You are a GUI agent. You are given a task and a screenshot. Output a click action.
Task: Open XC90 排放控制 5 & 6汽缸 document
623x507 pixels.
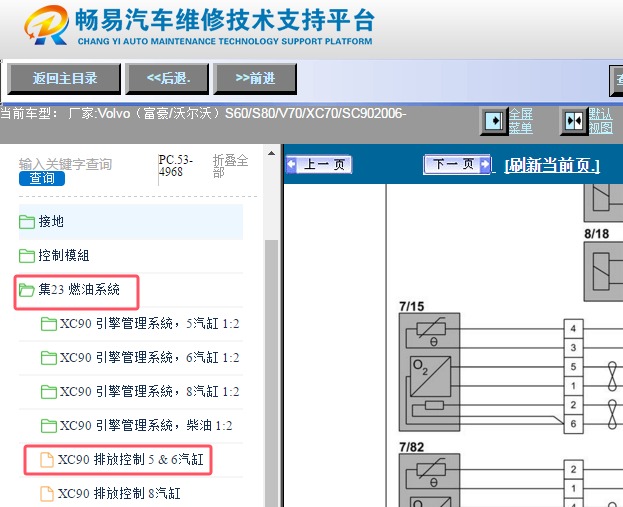pos(131,460)
